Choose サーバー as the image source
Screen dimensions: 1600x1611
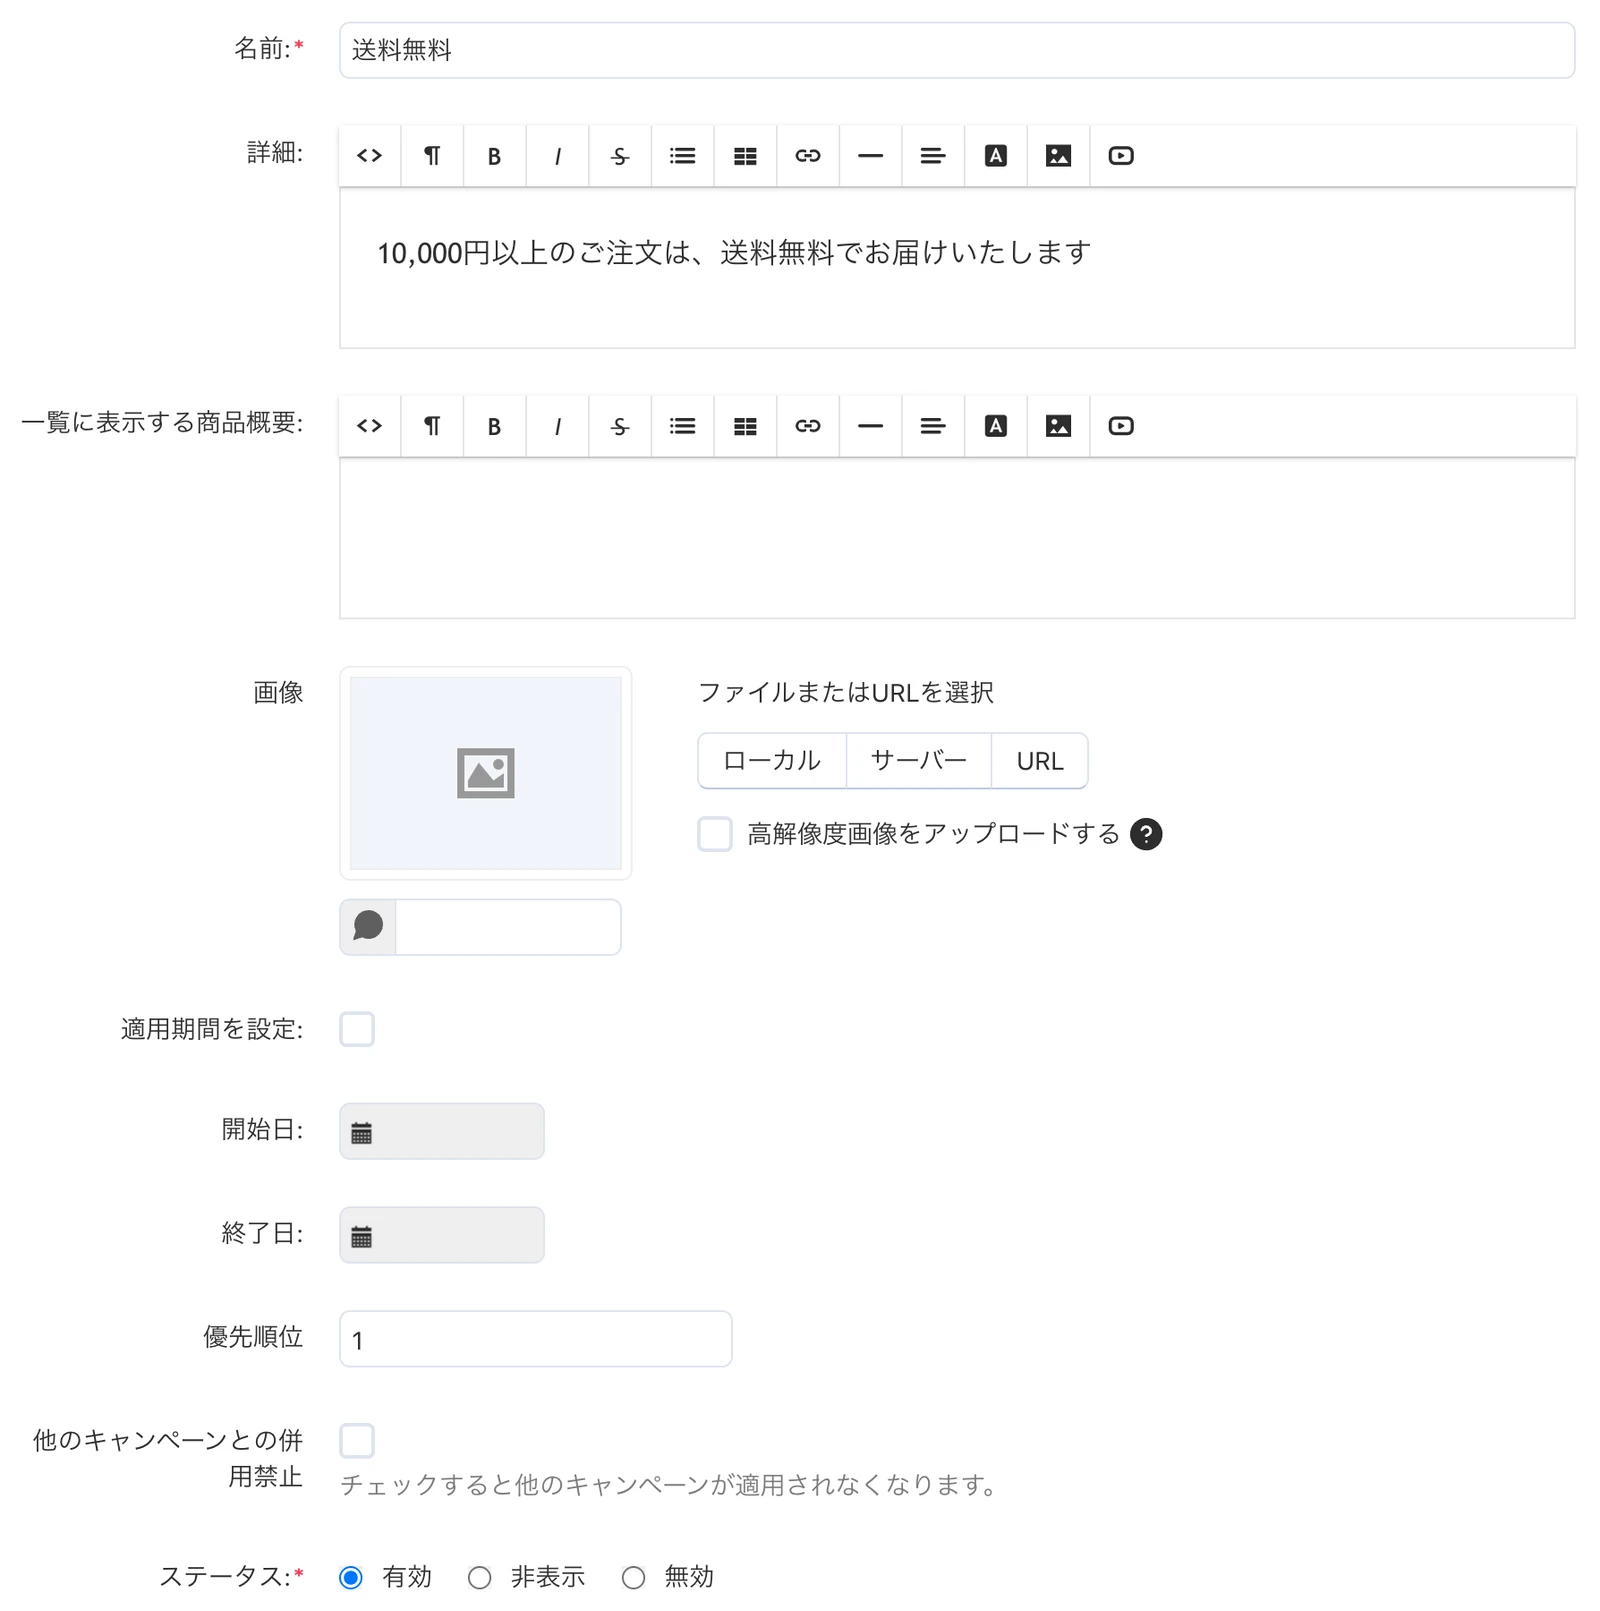point(919,761)
